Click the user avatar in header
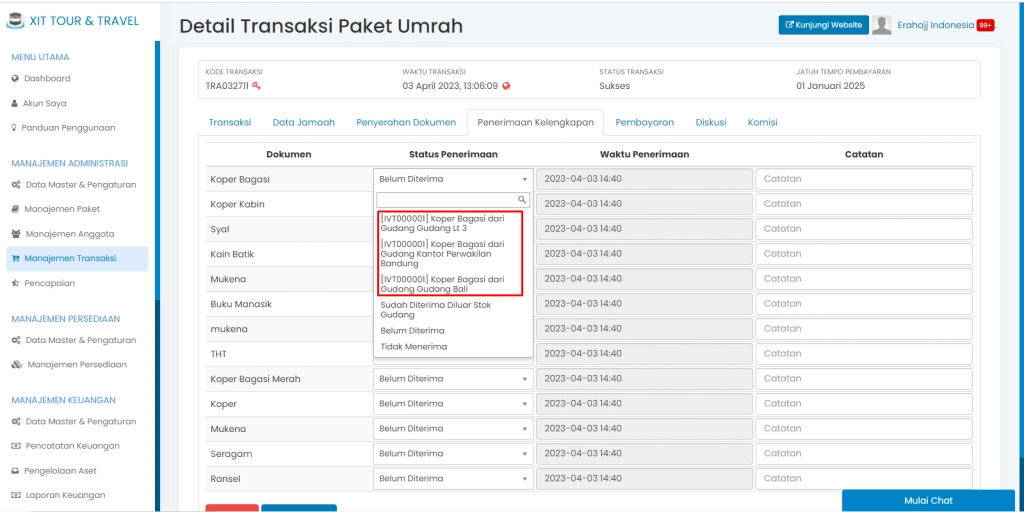 pyautogui.click(x=881, y=25)
